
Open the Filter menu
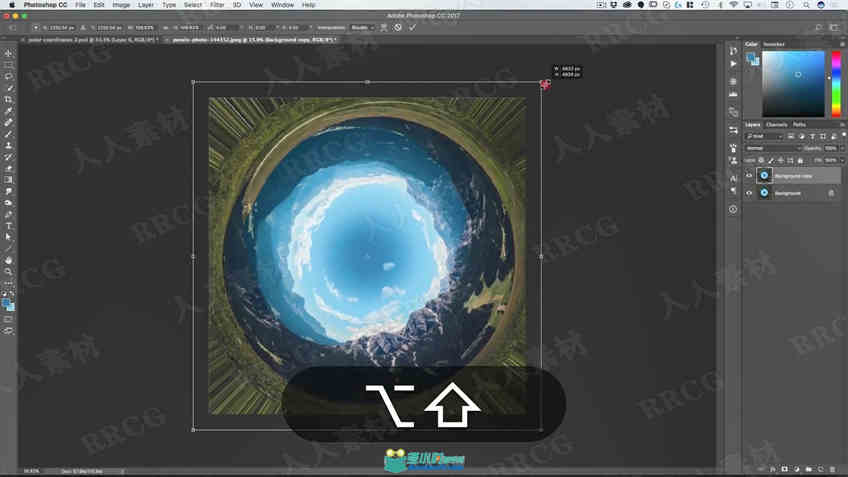tap(217, 5)
